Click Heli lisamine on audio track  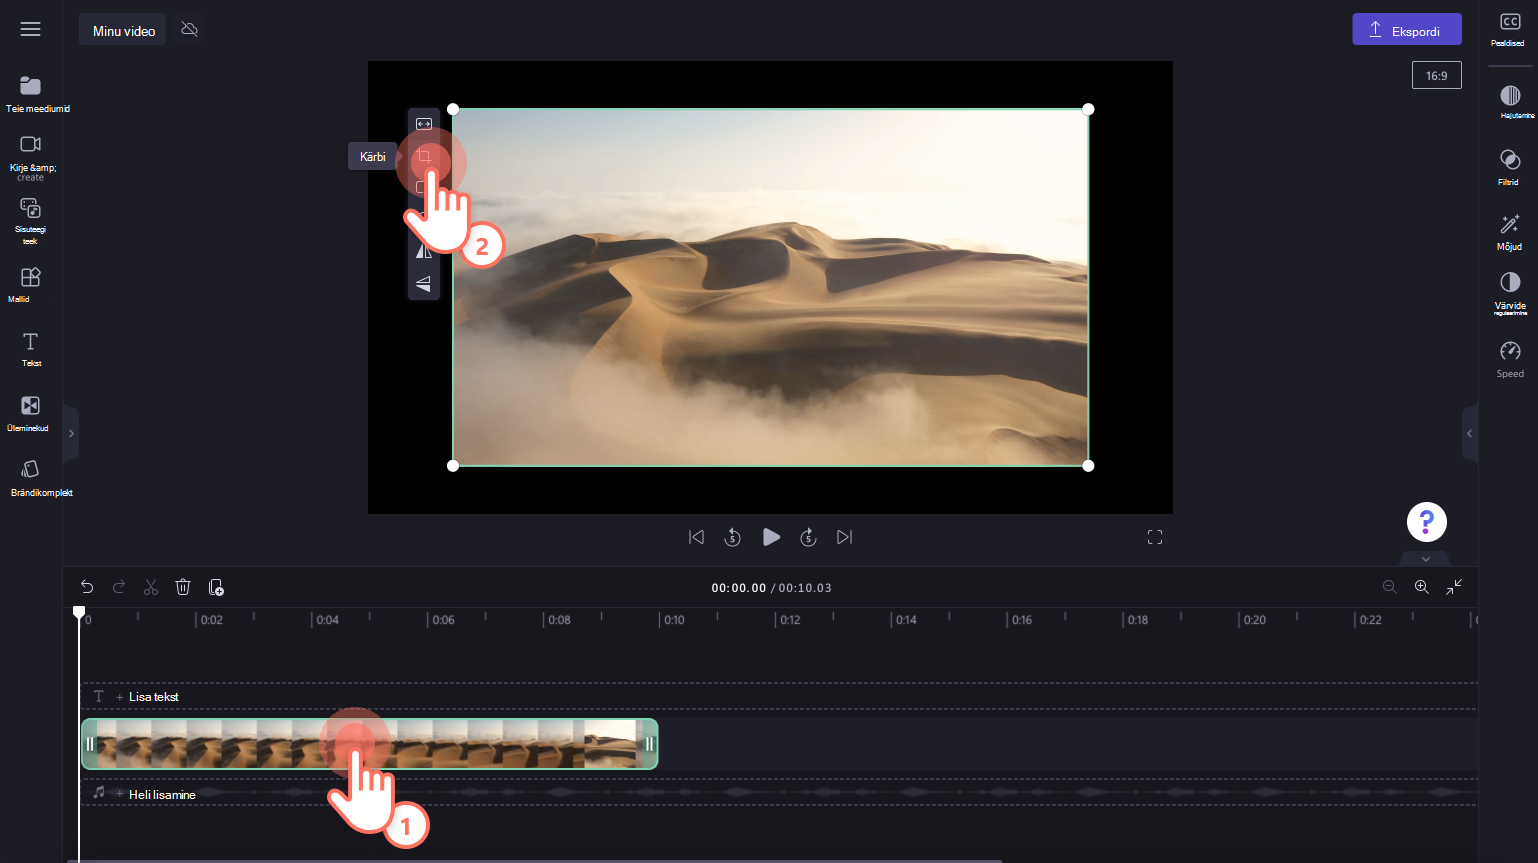(162, 795)
